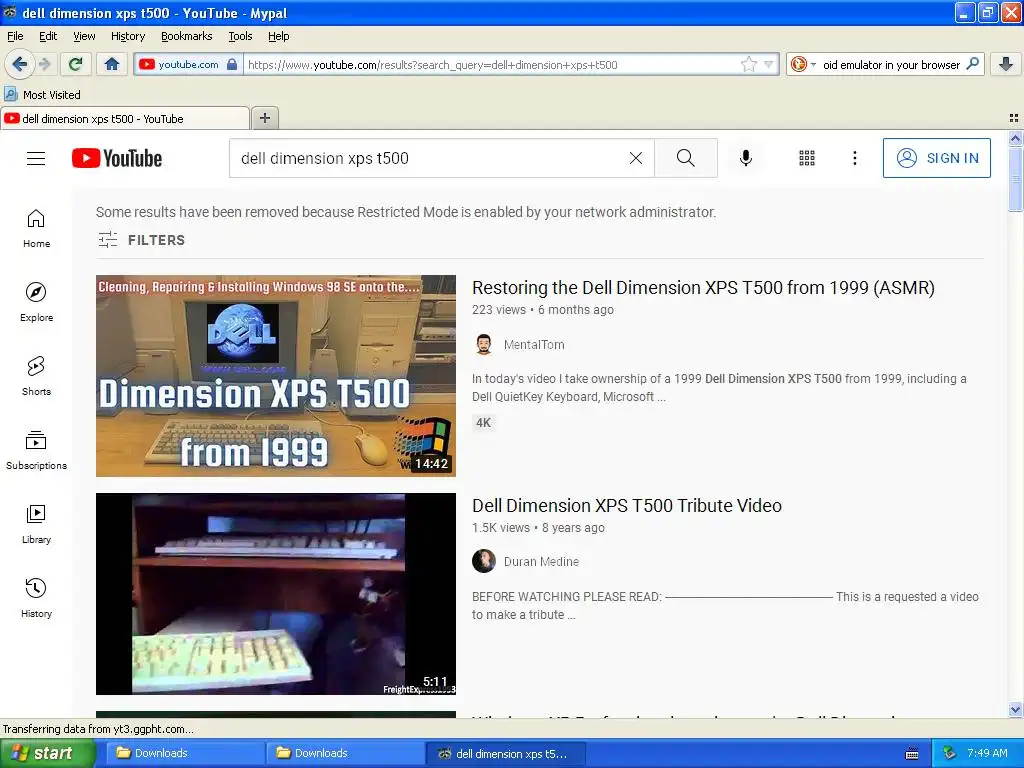Open Shorts in YouTube sidebar
Image resolution: width=1024 pixels, height=768 pixels.
click(x=37, y=376)
